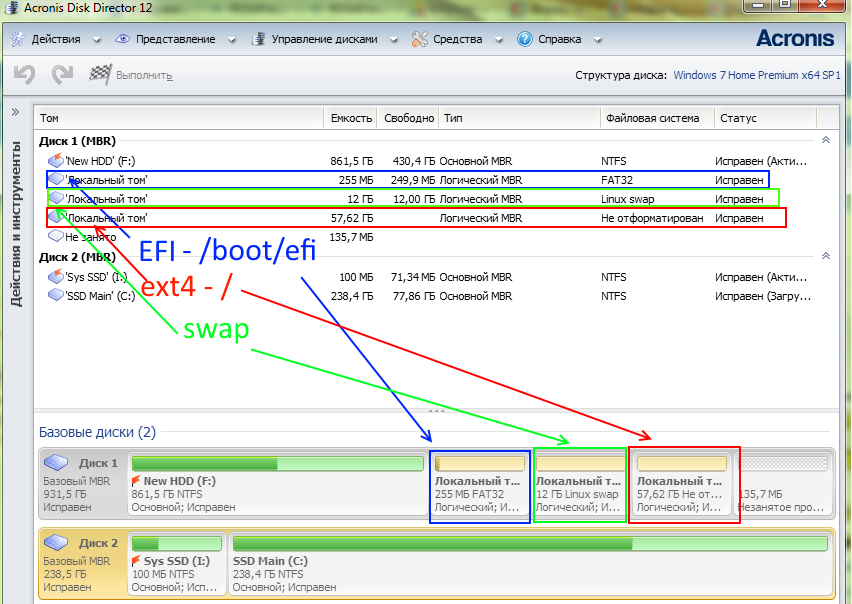This screenshot has width=852, height=604.
Task: Click the Actions menu icon
Action: tap(18, 39)
